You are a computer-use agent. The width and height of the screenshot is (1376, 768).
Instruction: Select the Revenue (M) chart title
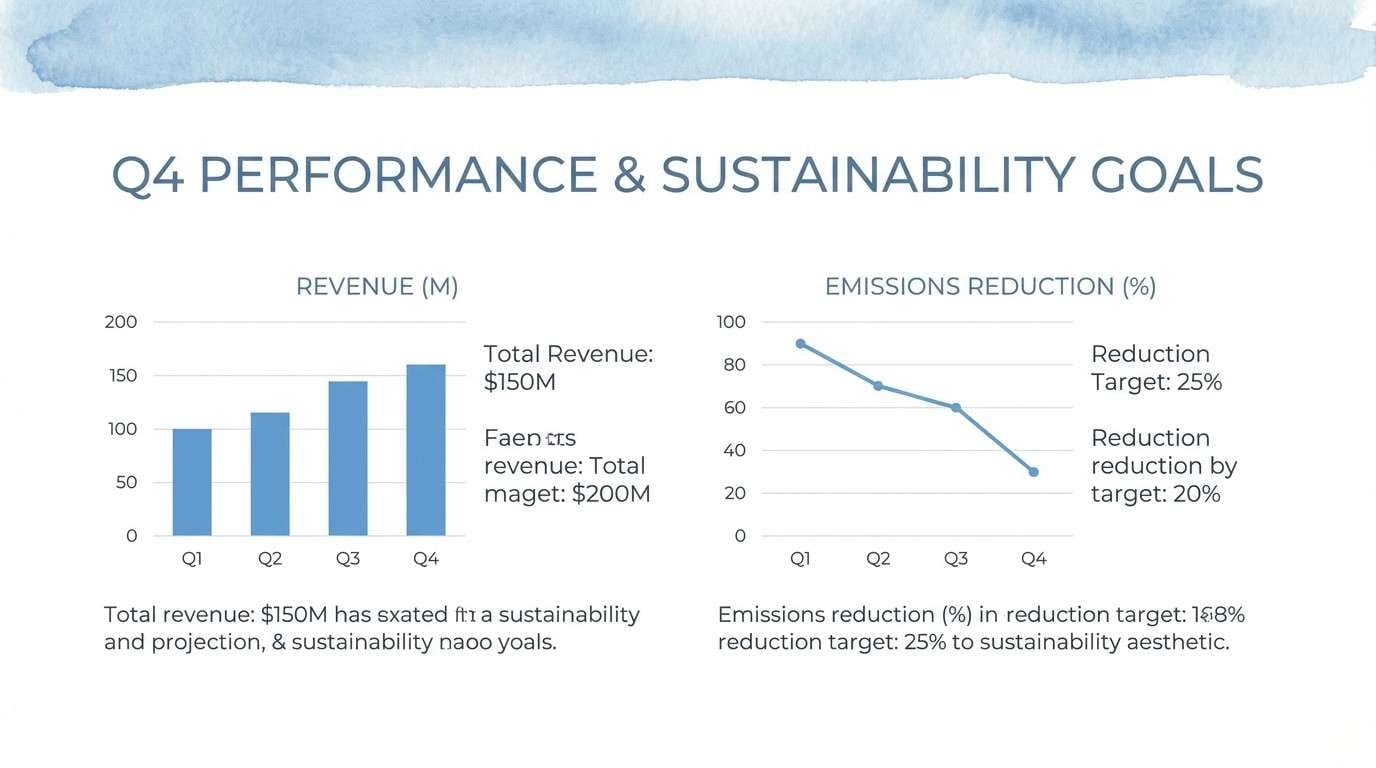(x=377, y=287)
